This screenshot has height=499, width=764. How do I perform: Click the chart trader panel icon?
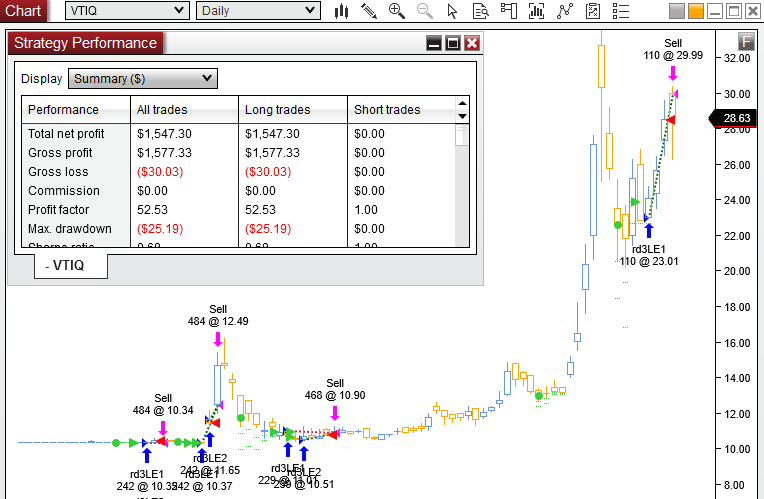[x=508, y=11]
